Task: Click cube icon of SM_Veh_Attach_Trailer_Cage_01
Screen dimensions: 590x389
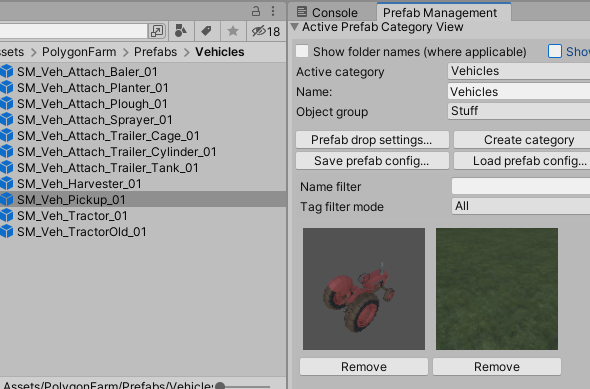Action: click(6, 135)
